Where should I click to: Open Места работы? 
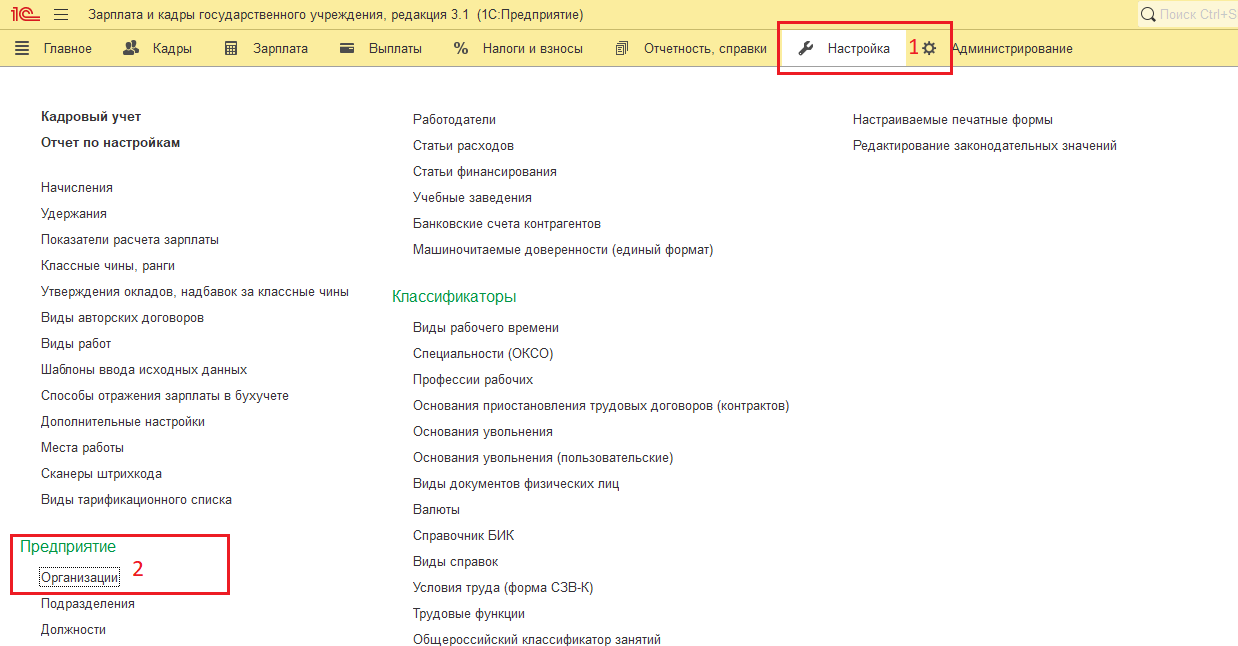tap(82, 448)
